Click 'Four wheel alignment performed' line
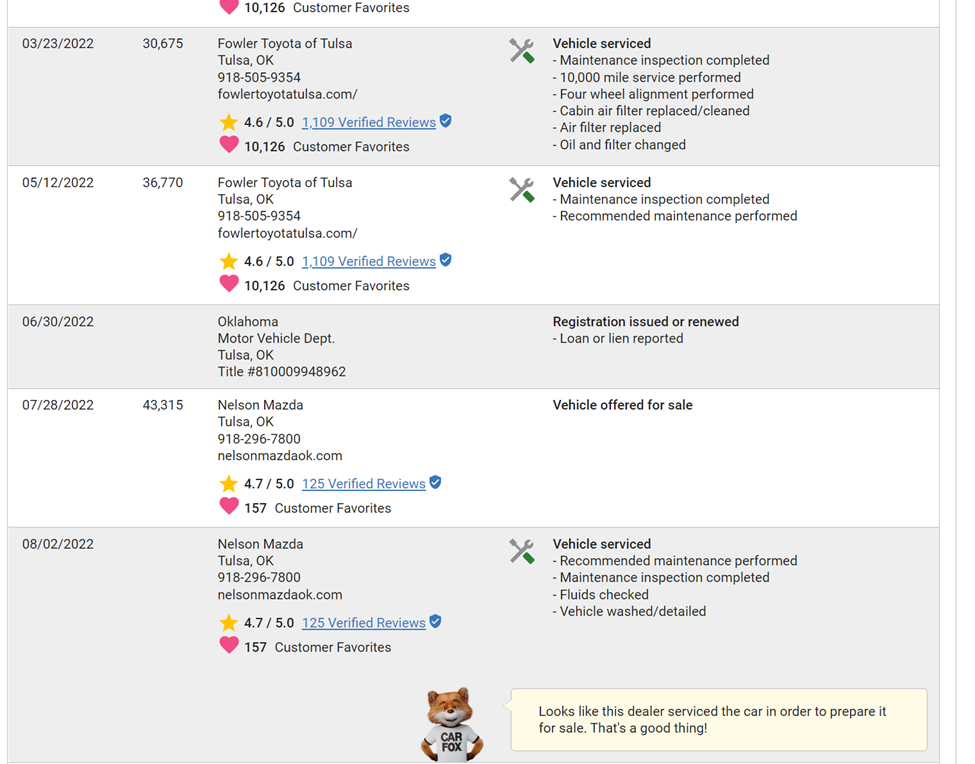Image resolution: width=975 pixels, height=764 pixels. click(x=654, y=94)
